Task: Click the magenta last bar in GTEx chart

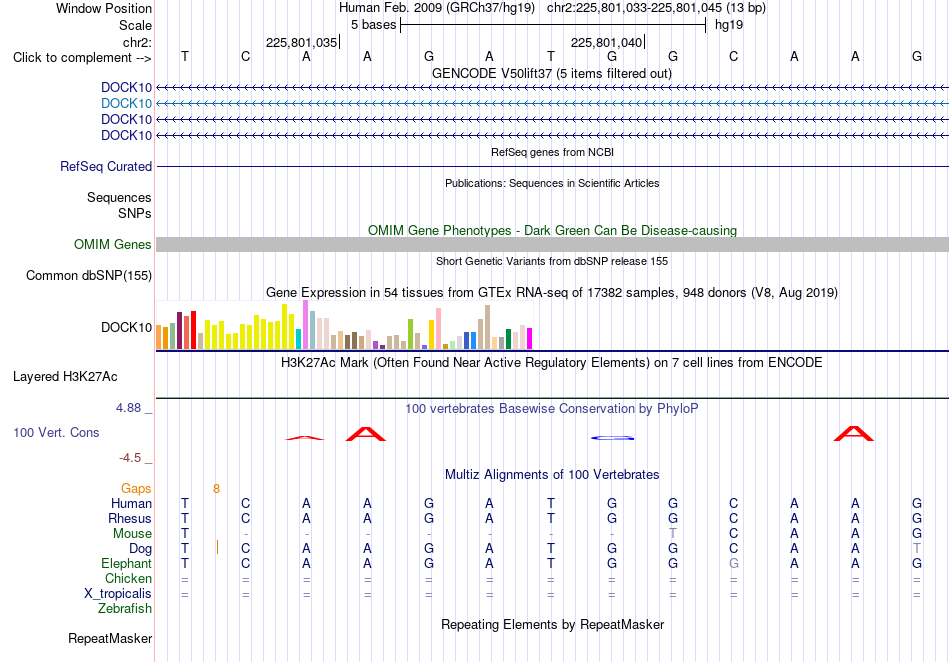Action: point(530,339)
